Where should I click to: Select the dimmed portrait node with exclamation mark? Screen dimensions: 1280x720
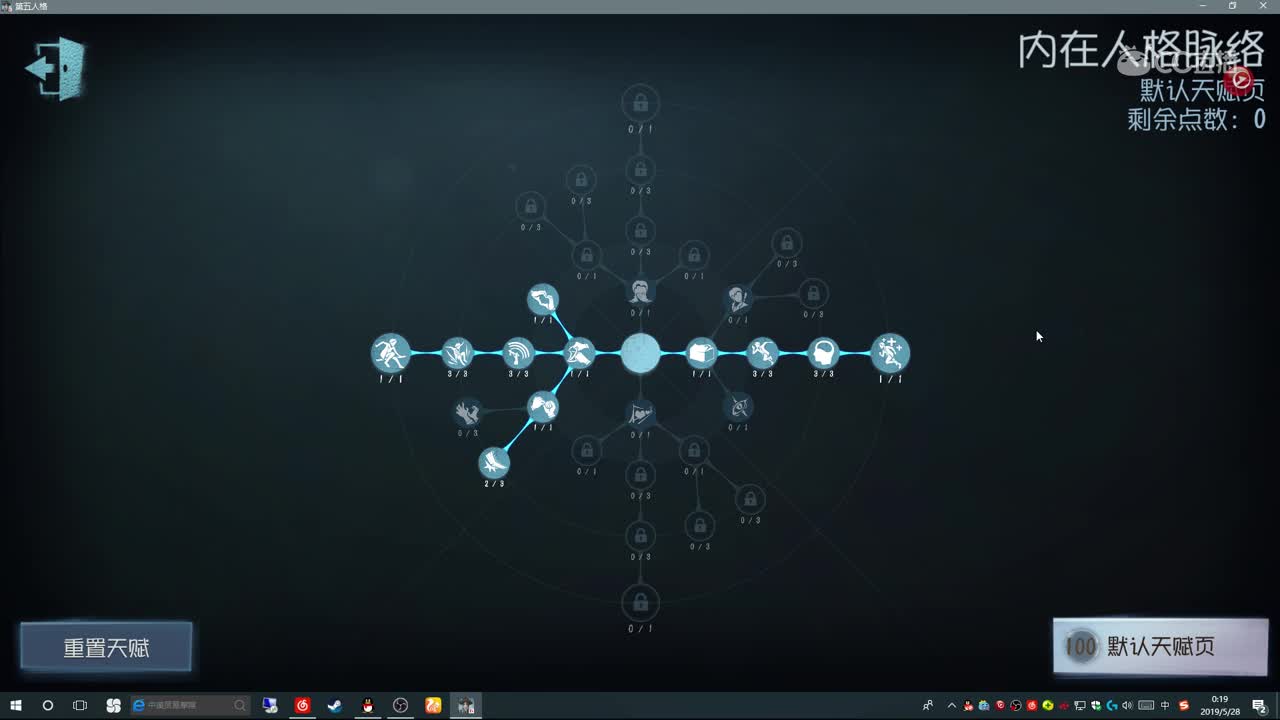[x=738, y=298]
